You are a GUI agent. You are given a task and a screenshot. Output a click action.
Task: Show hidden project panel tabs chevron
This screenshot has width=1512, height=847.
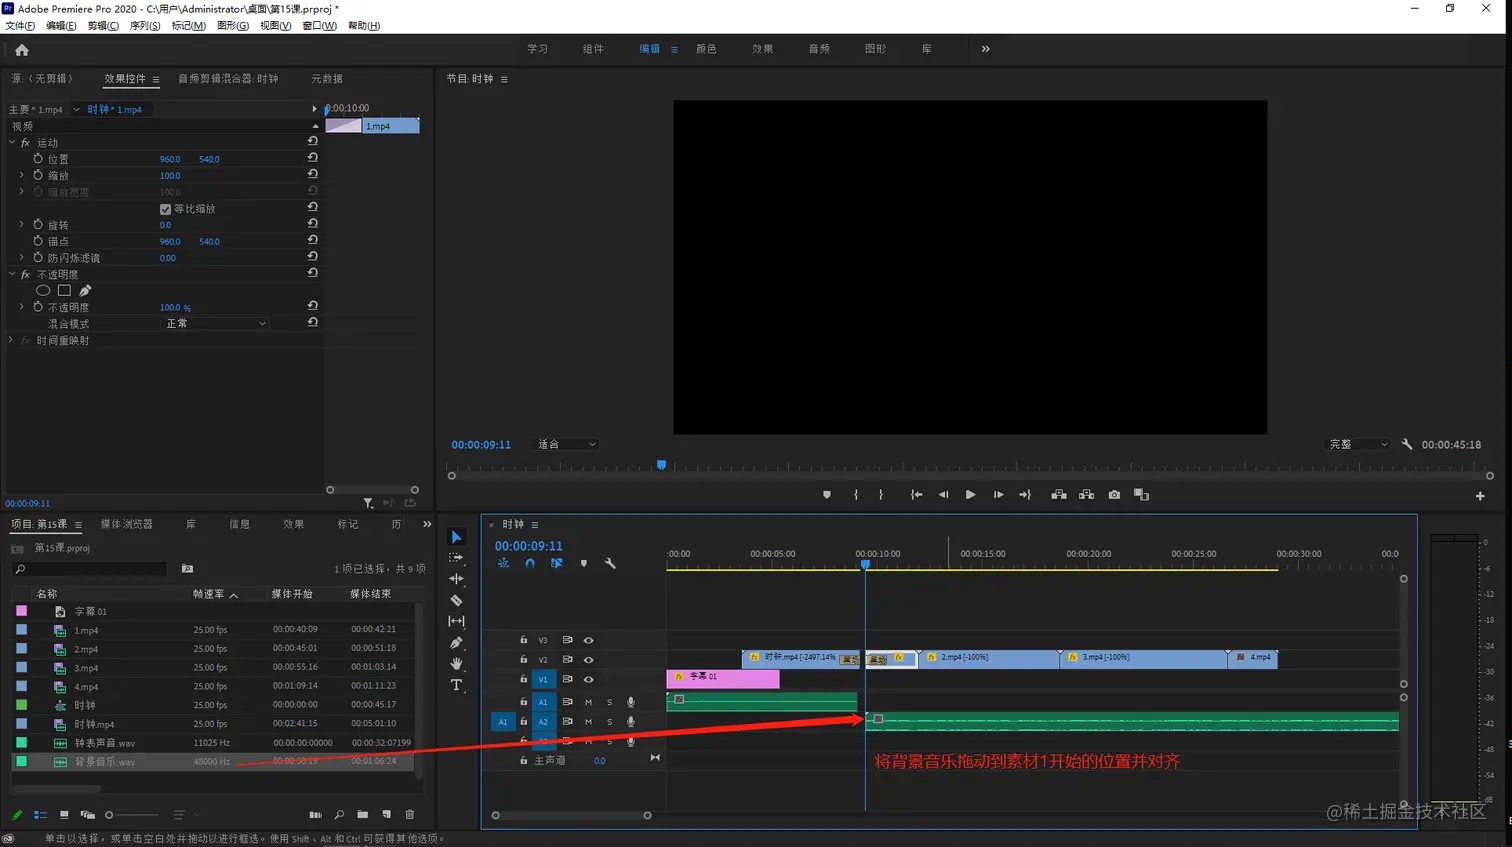427,524
